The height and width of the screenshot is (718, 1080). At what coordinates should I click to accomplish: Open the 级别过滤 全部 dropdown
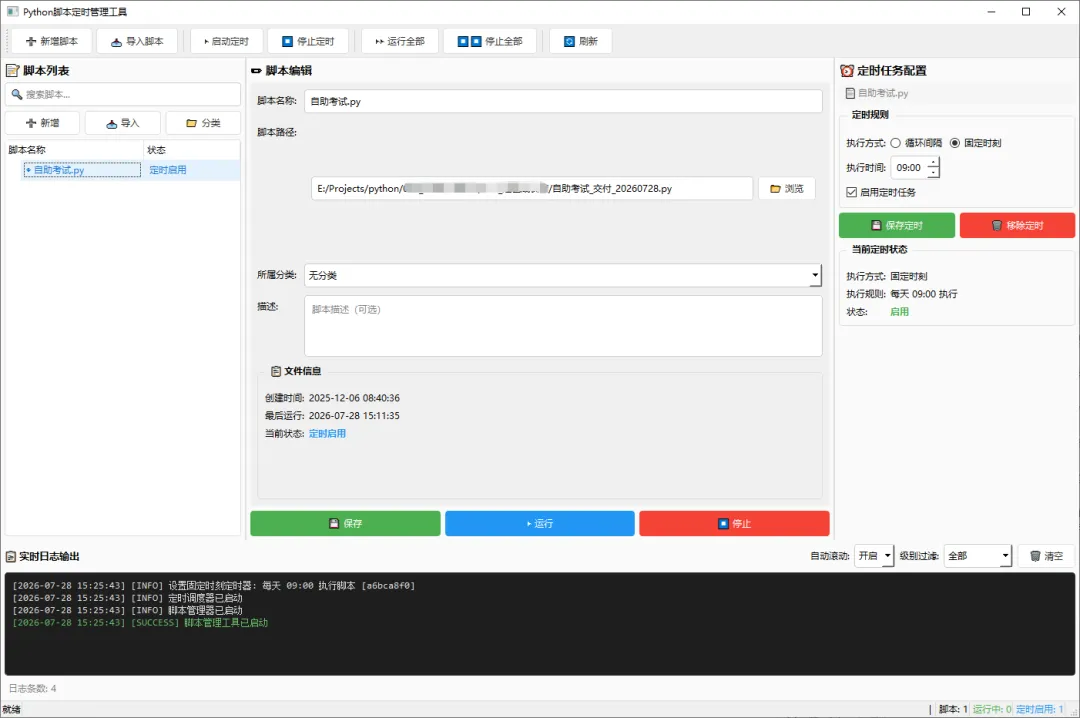click(x=977, y=556)
